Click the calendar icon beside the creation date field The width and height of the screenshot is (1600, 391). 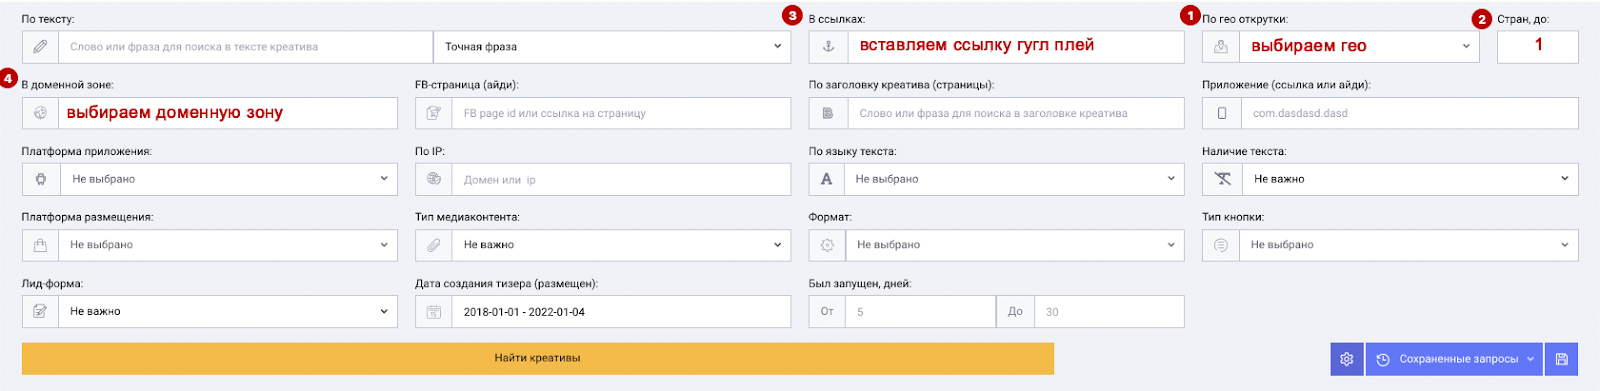[434, 312]
